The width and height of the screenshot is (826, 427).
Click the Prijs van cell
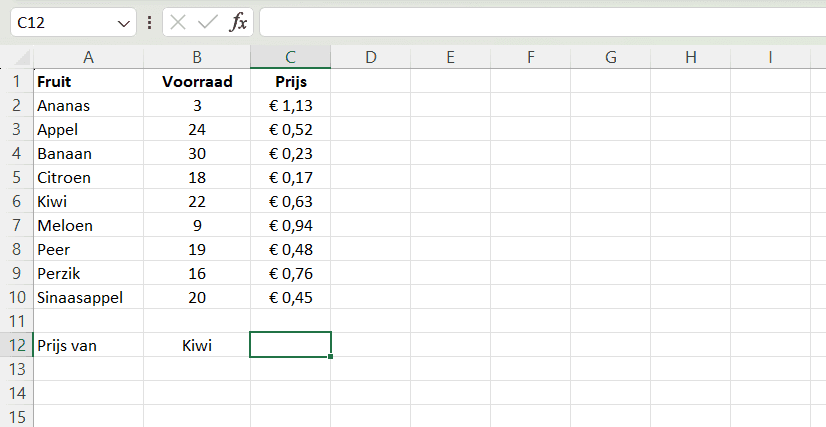pos(88,345)
